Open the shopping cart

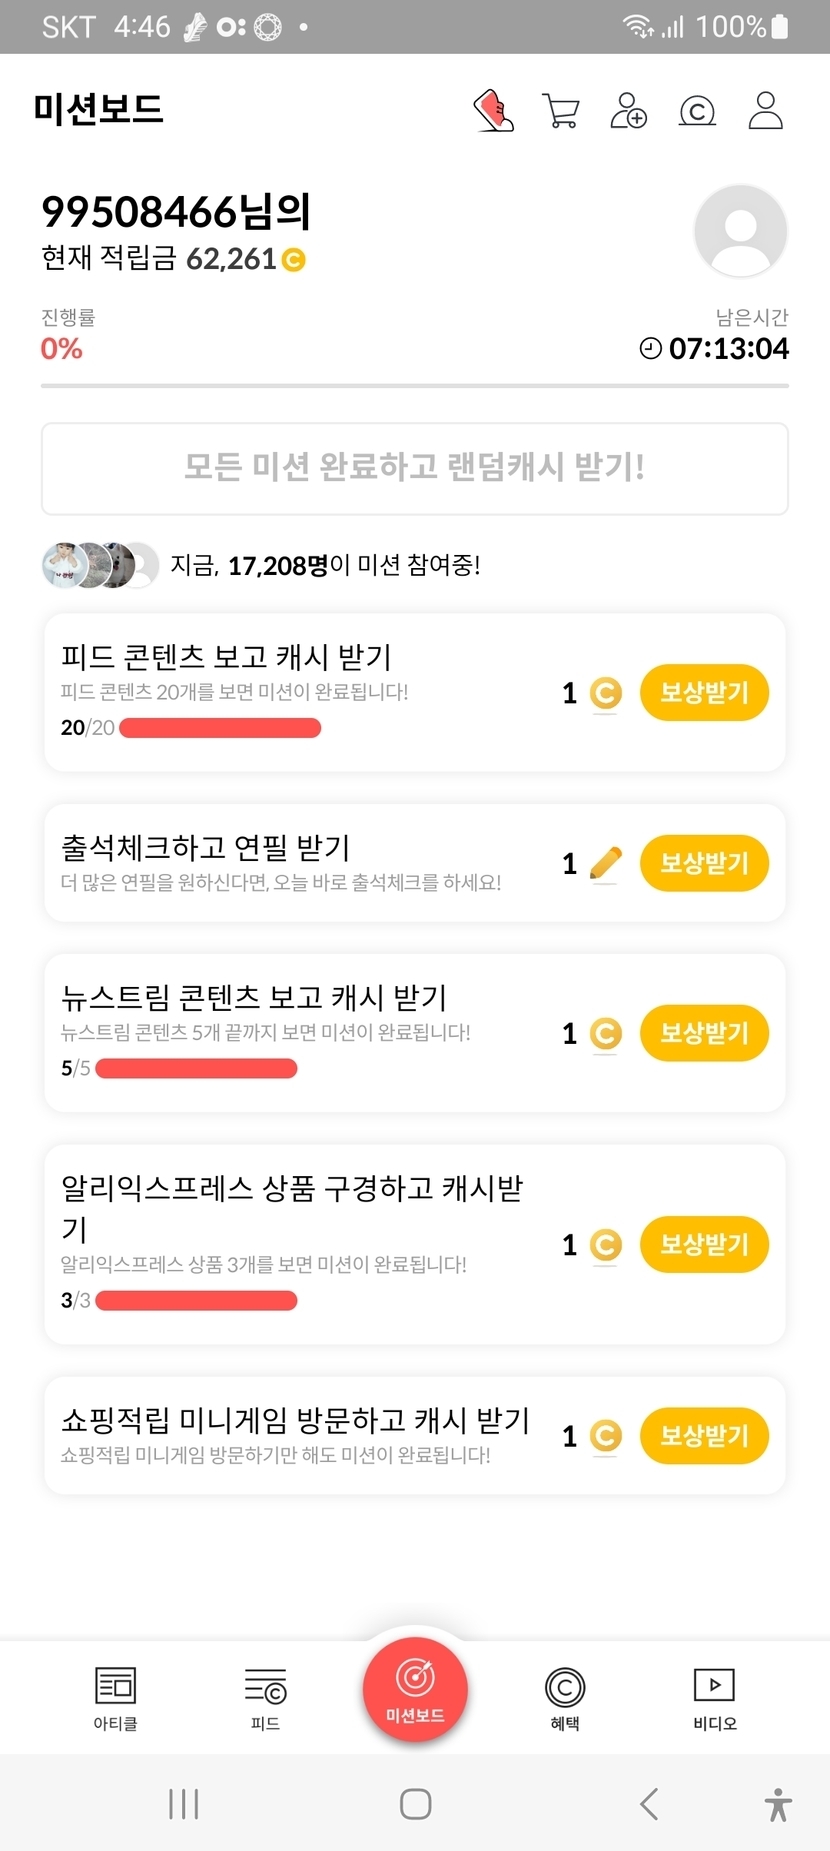560,111
